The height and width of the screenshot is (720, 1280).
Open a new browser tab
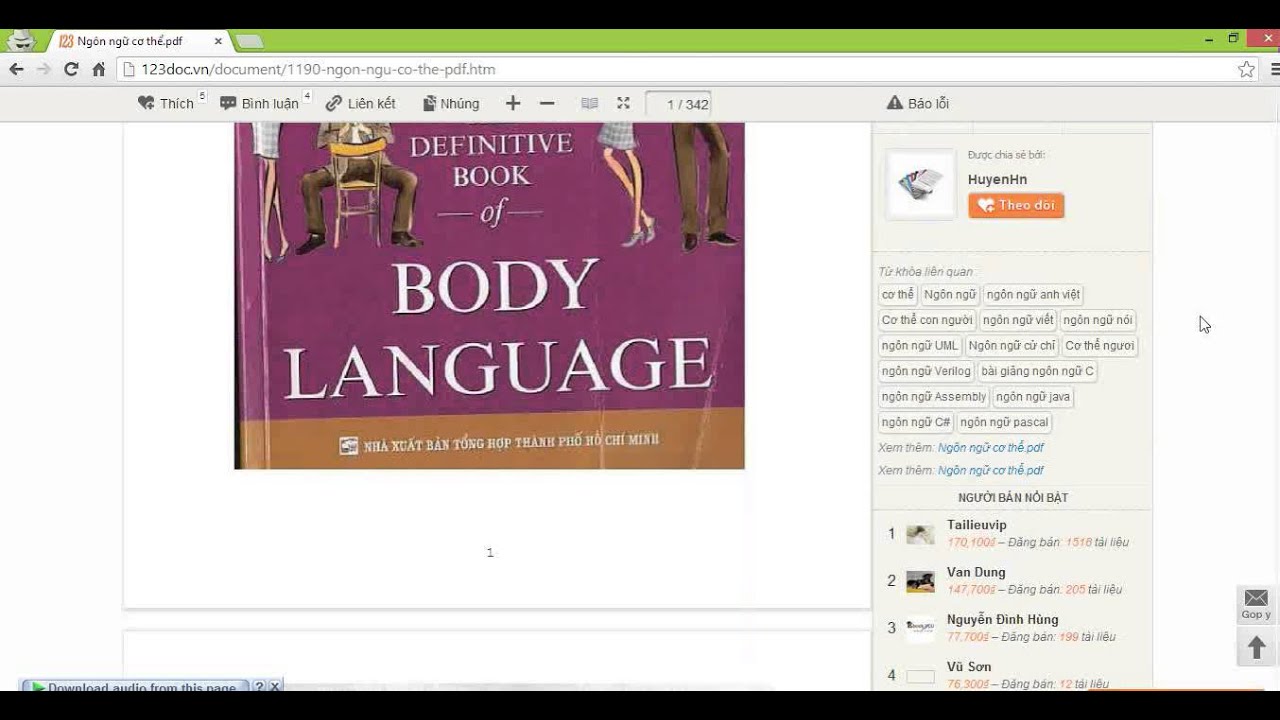[249, 41]
